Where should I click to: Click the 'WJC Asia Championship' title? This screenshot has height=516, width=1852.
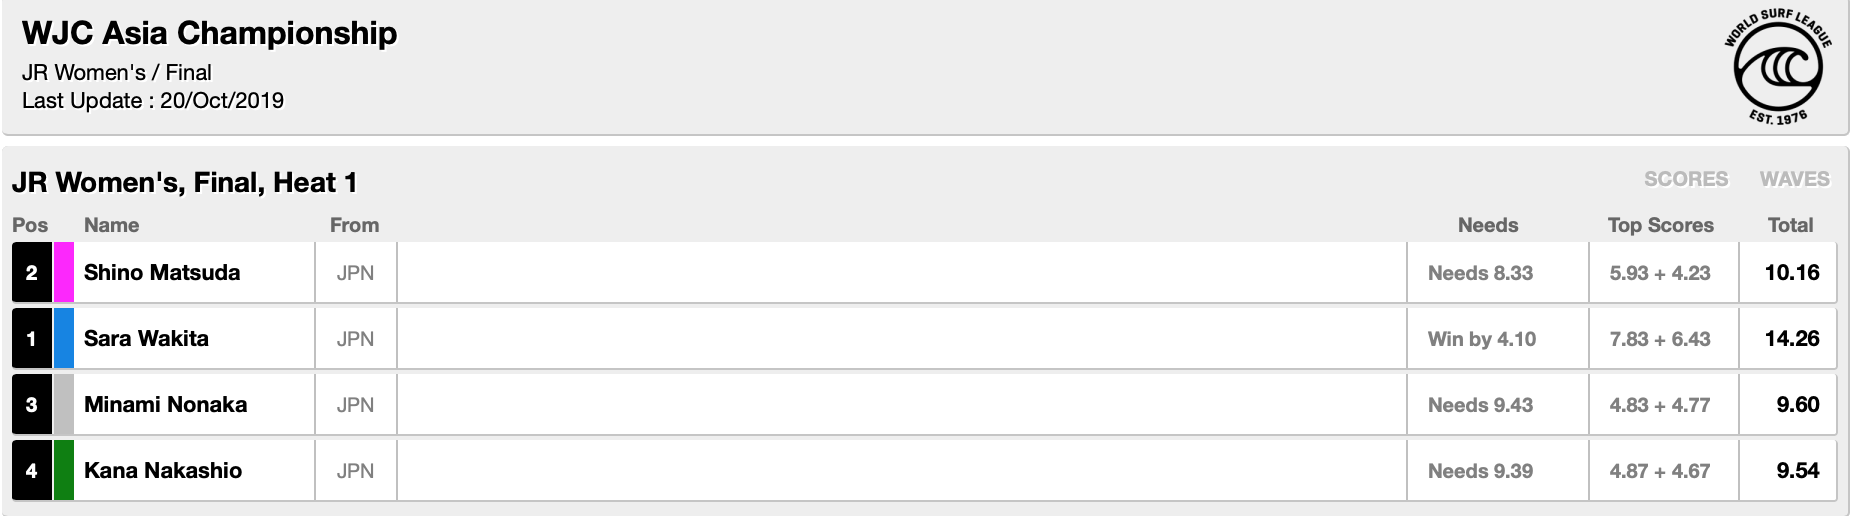point(210,34)
